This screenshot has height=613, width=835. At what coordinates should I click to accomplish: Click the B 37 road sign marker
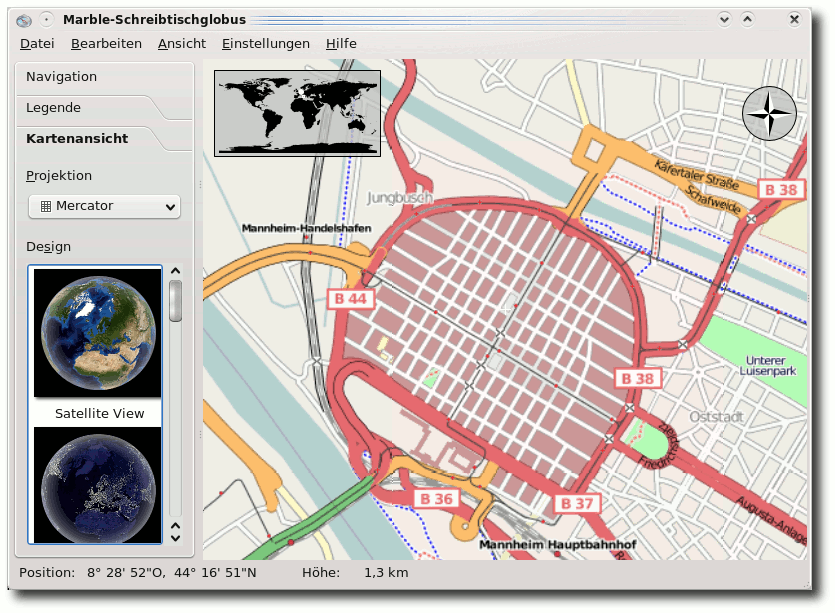(577, 502)
